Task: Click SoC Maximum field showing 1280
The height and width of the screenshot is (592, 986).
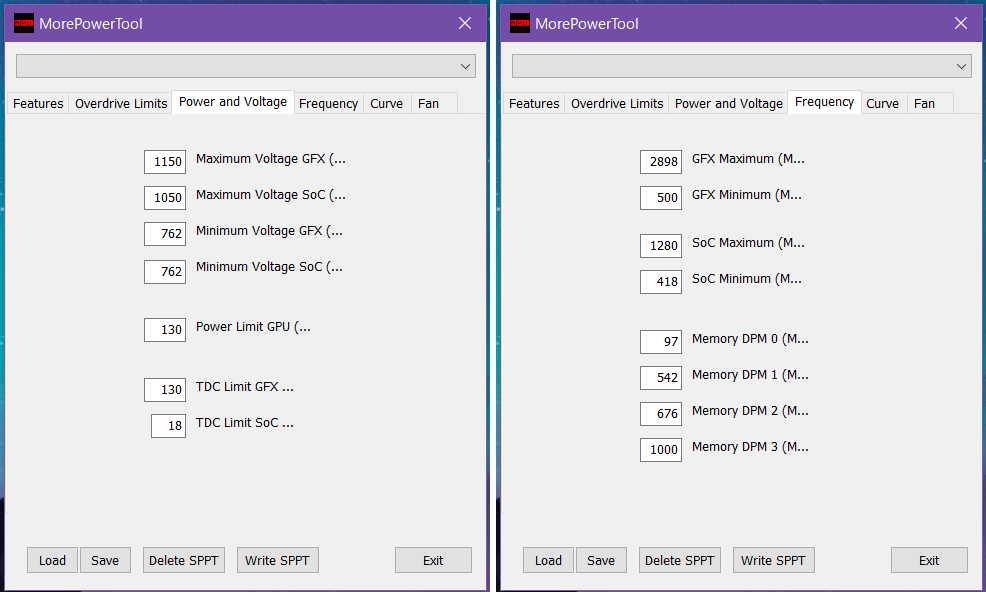Action: pos(661,245)
